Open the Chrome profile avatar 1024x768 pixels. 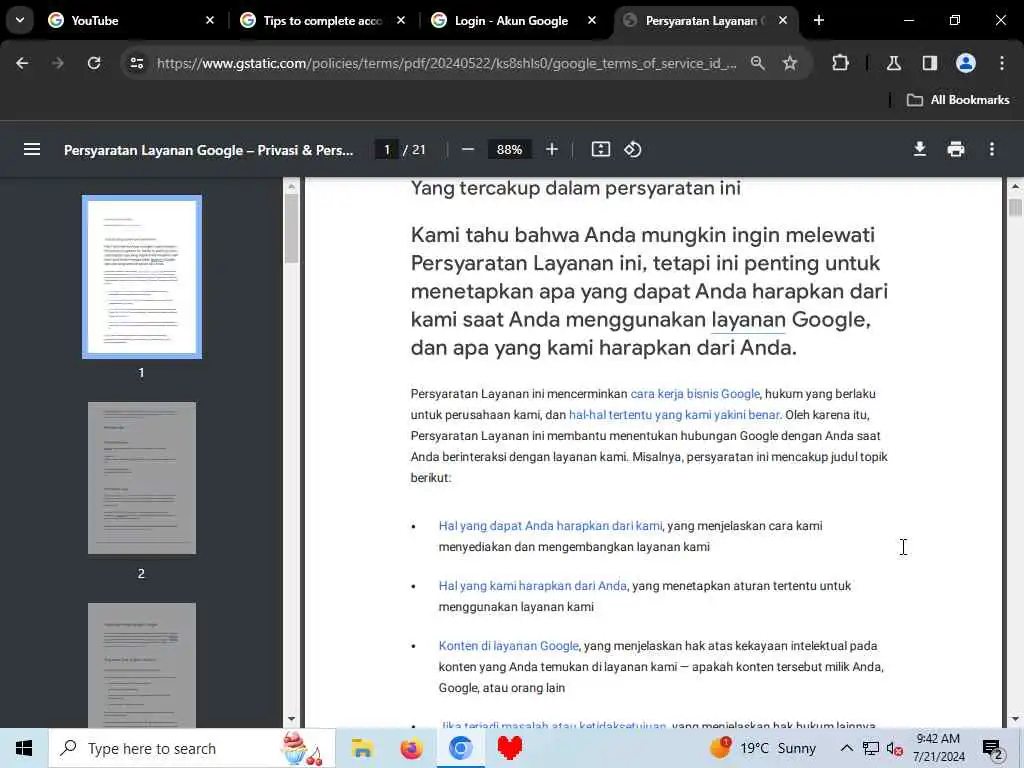[x=966, y=63]
